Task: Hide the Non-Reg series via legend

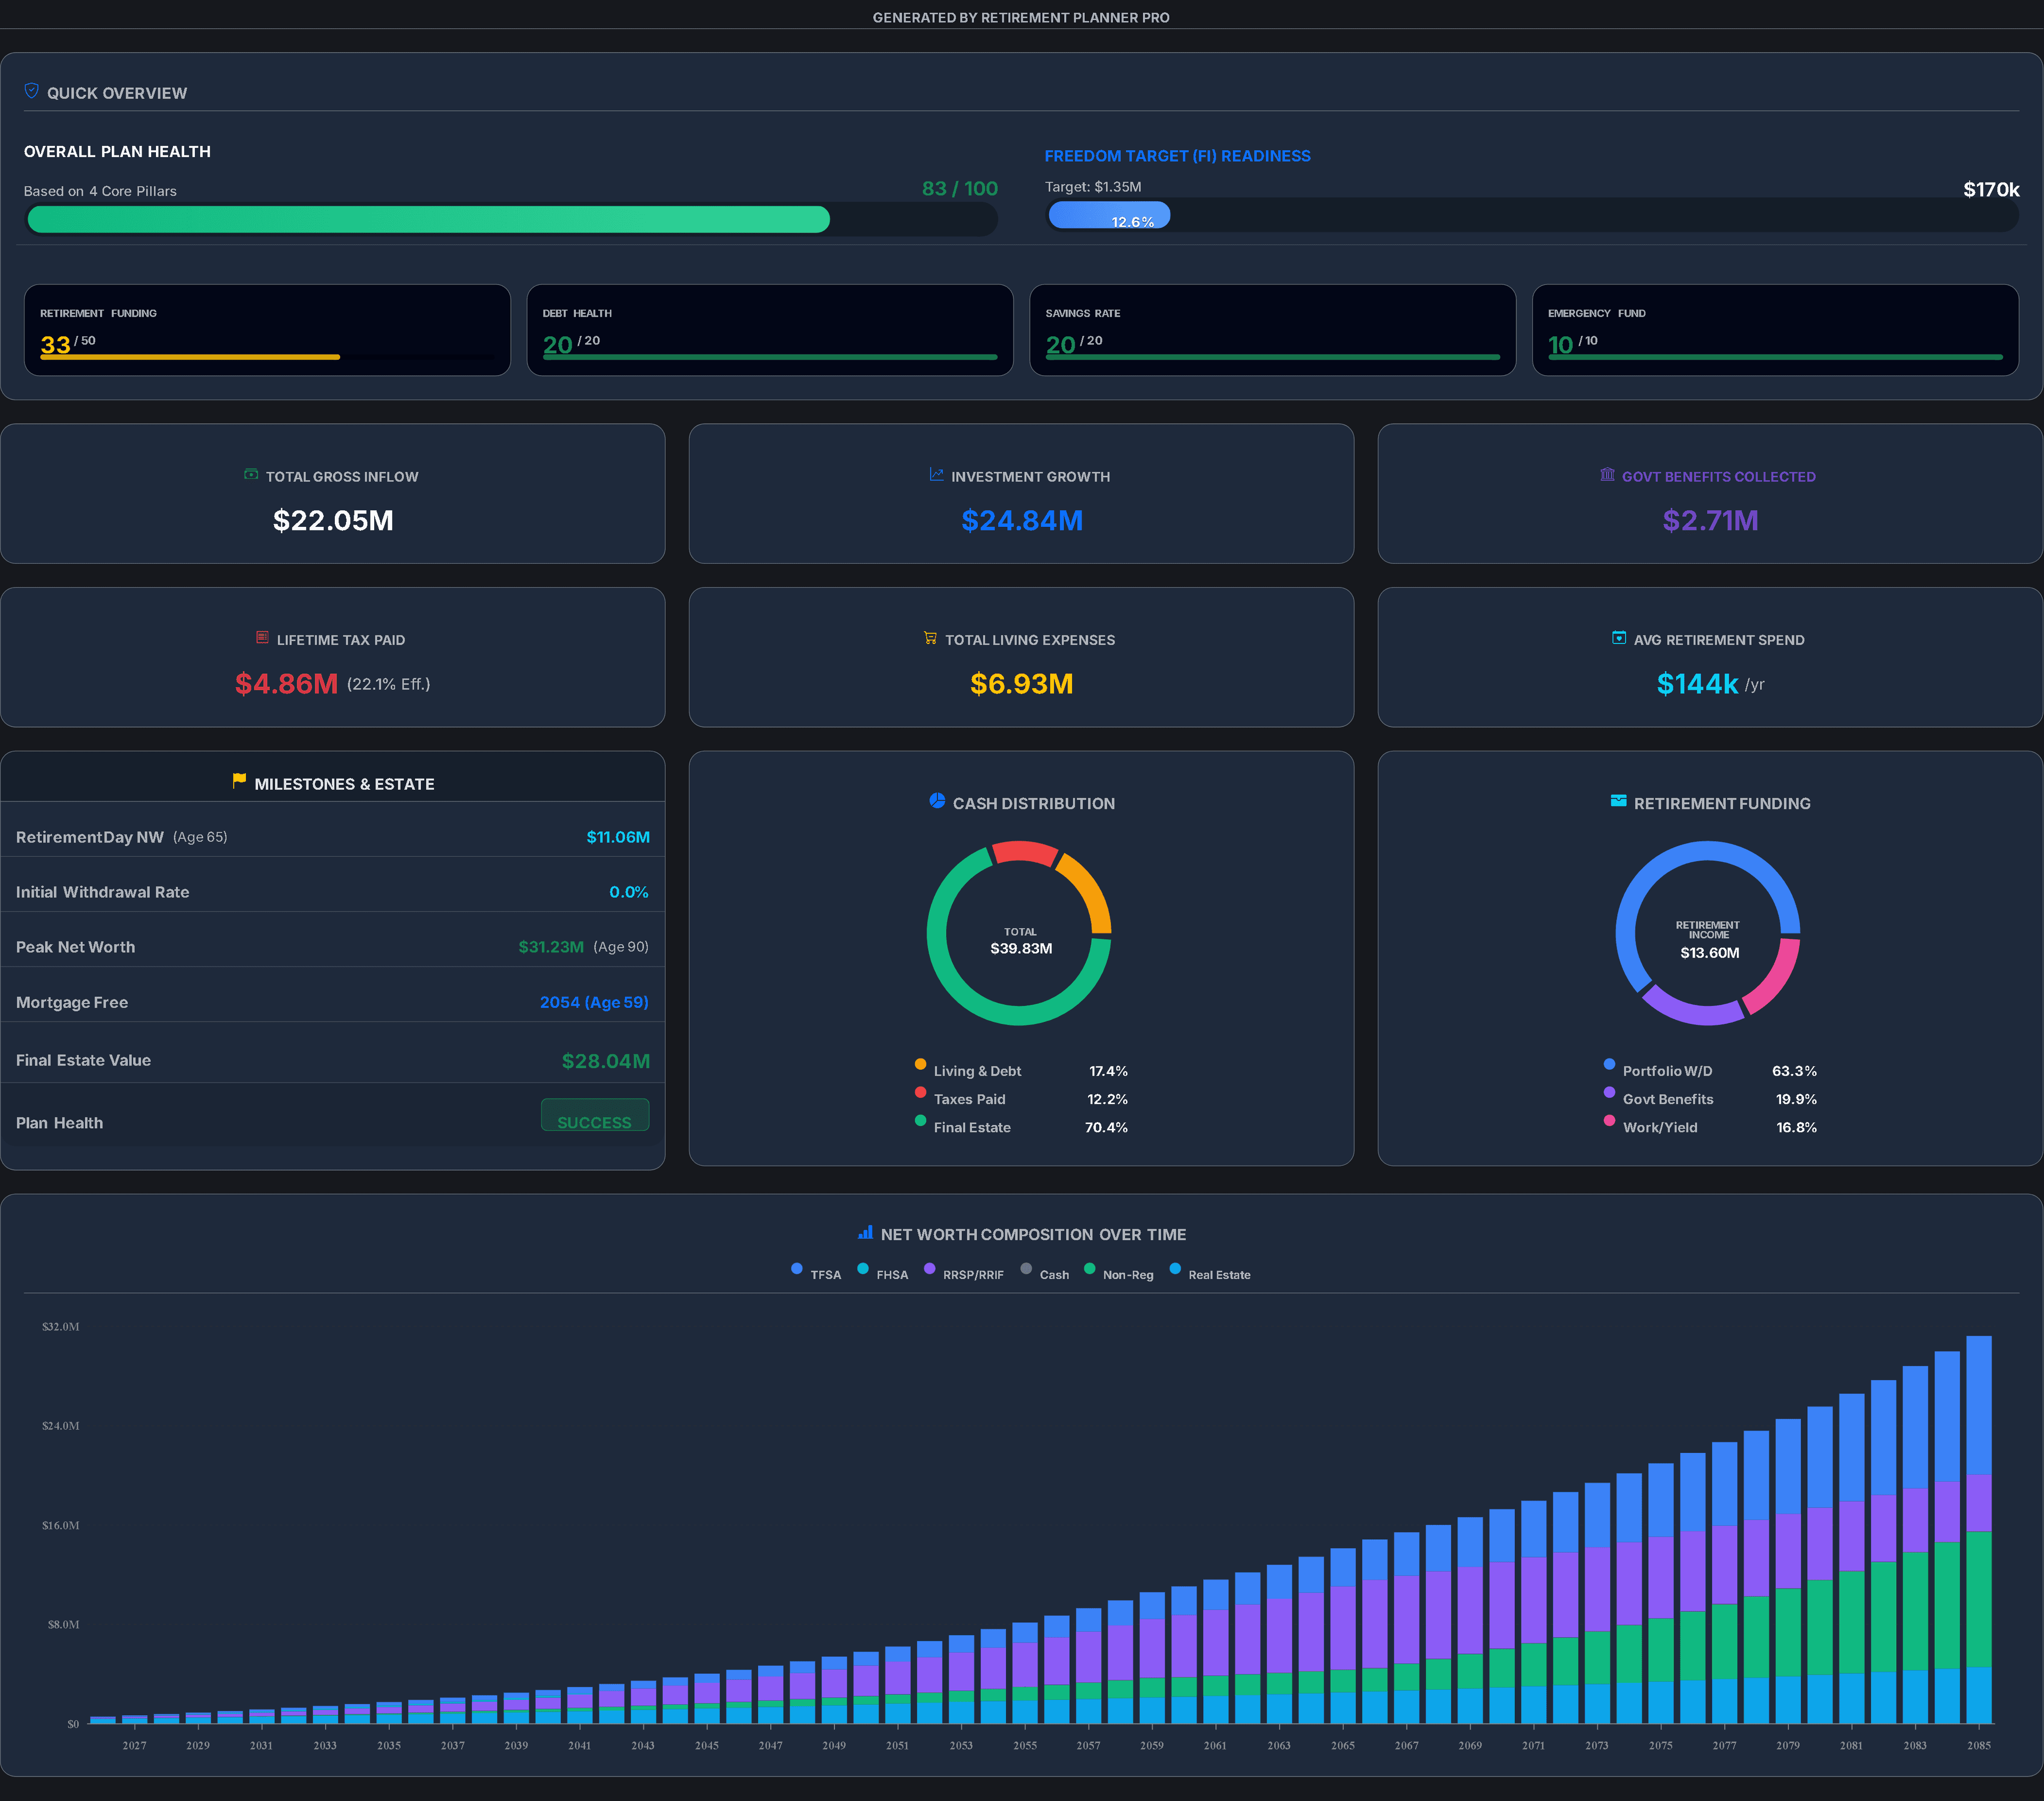Action: [x=1119, y=1273]
